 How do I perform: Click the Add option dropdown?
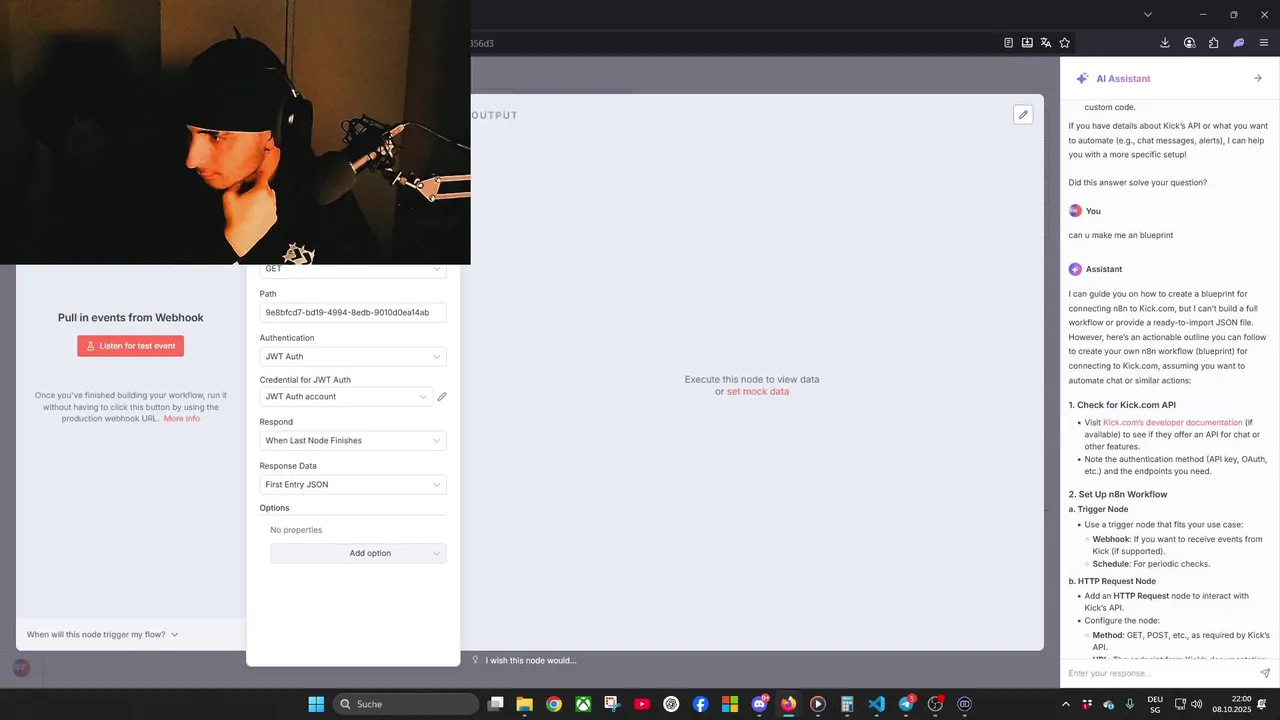[358, 553]
